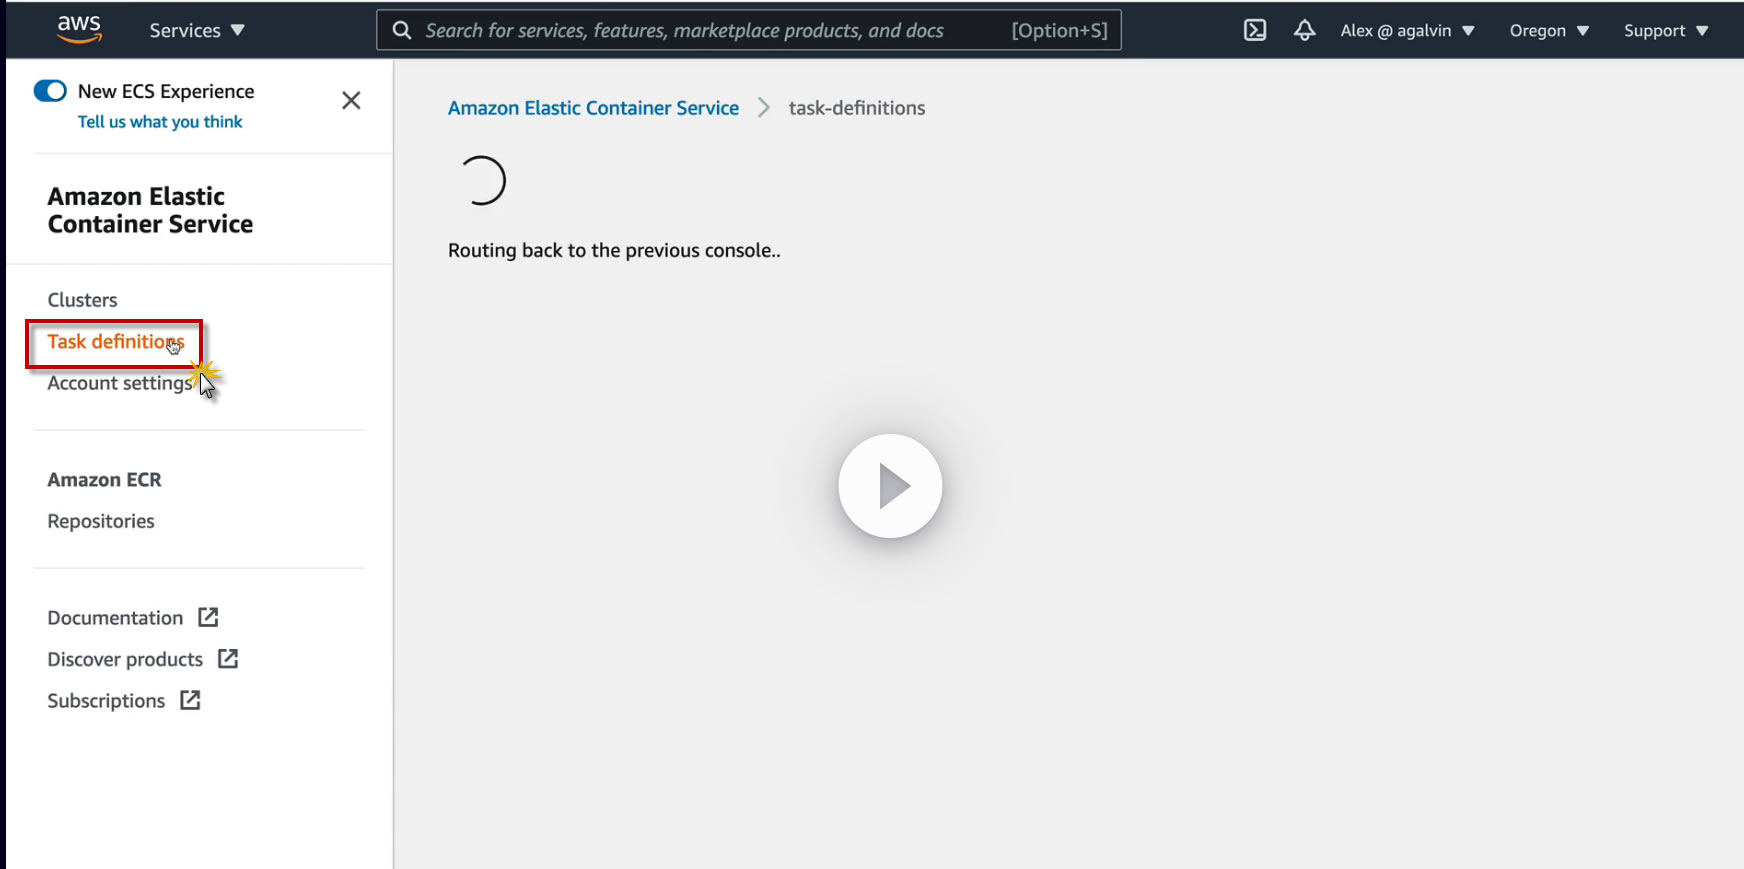Viewport: 1744px width, 869px height.
Task: Open Repositories under Amazon ECR
Action: tap(101, 521)
